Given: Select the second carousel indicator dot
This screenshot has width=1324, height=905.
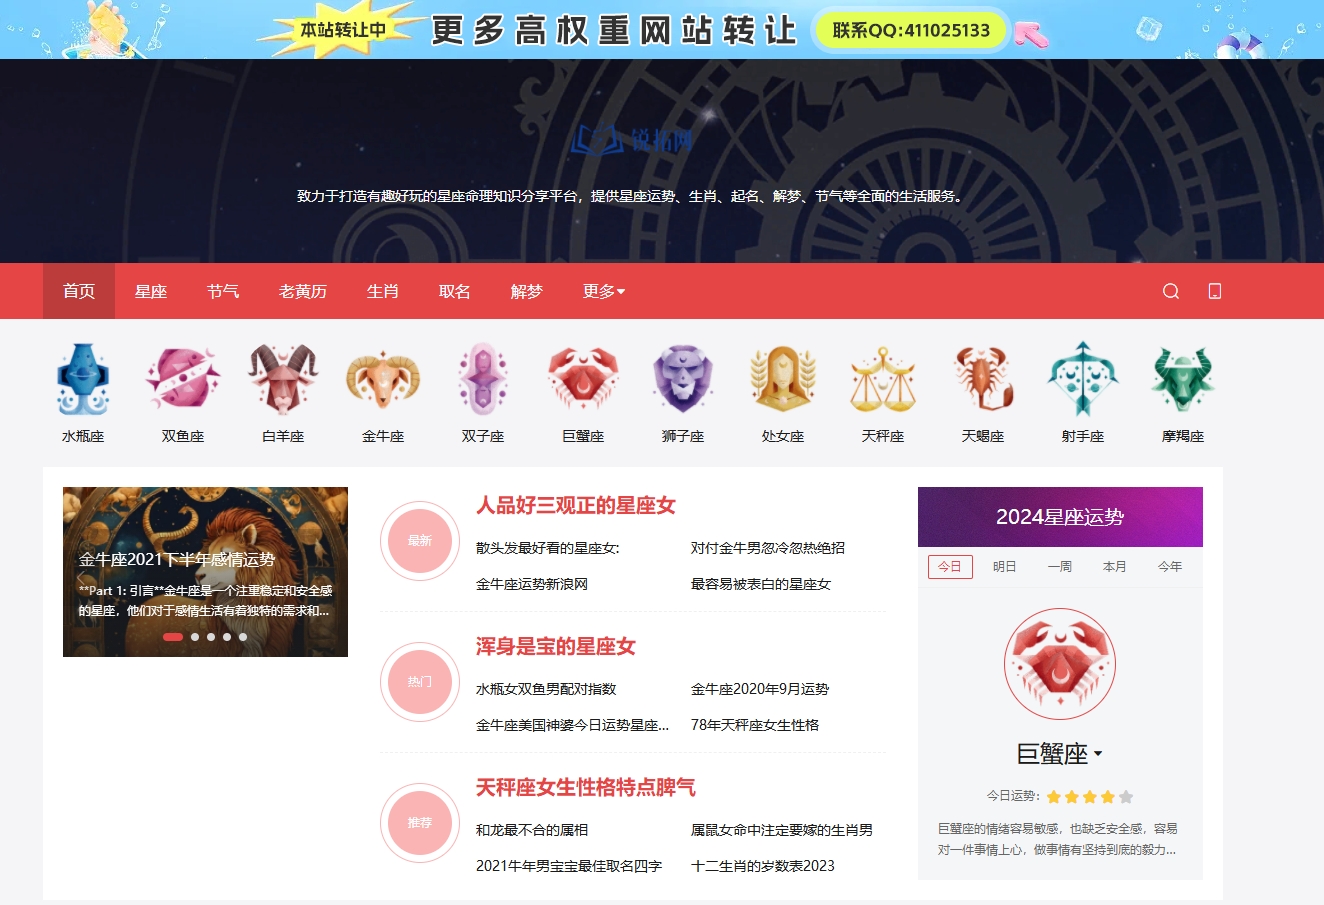Looking at the screenshot, I should coord(195,637).
